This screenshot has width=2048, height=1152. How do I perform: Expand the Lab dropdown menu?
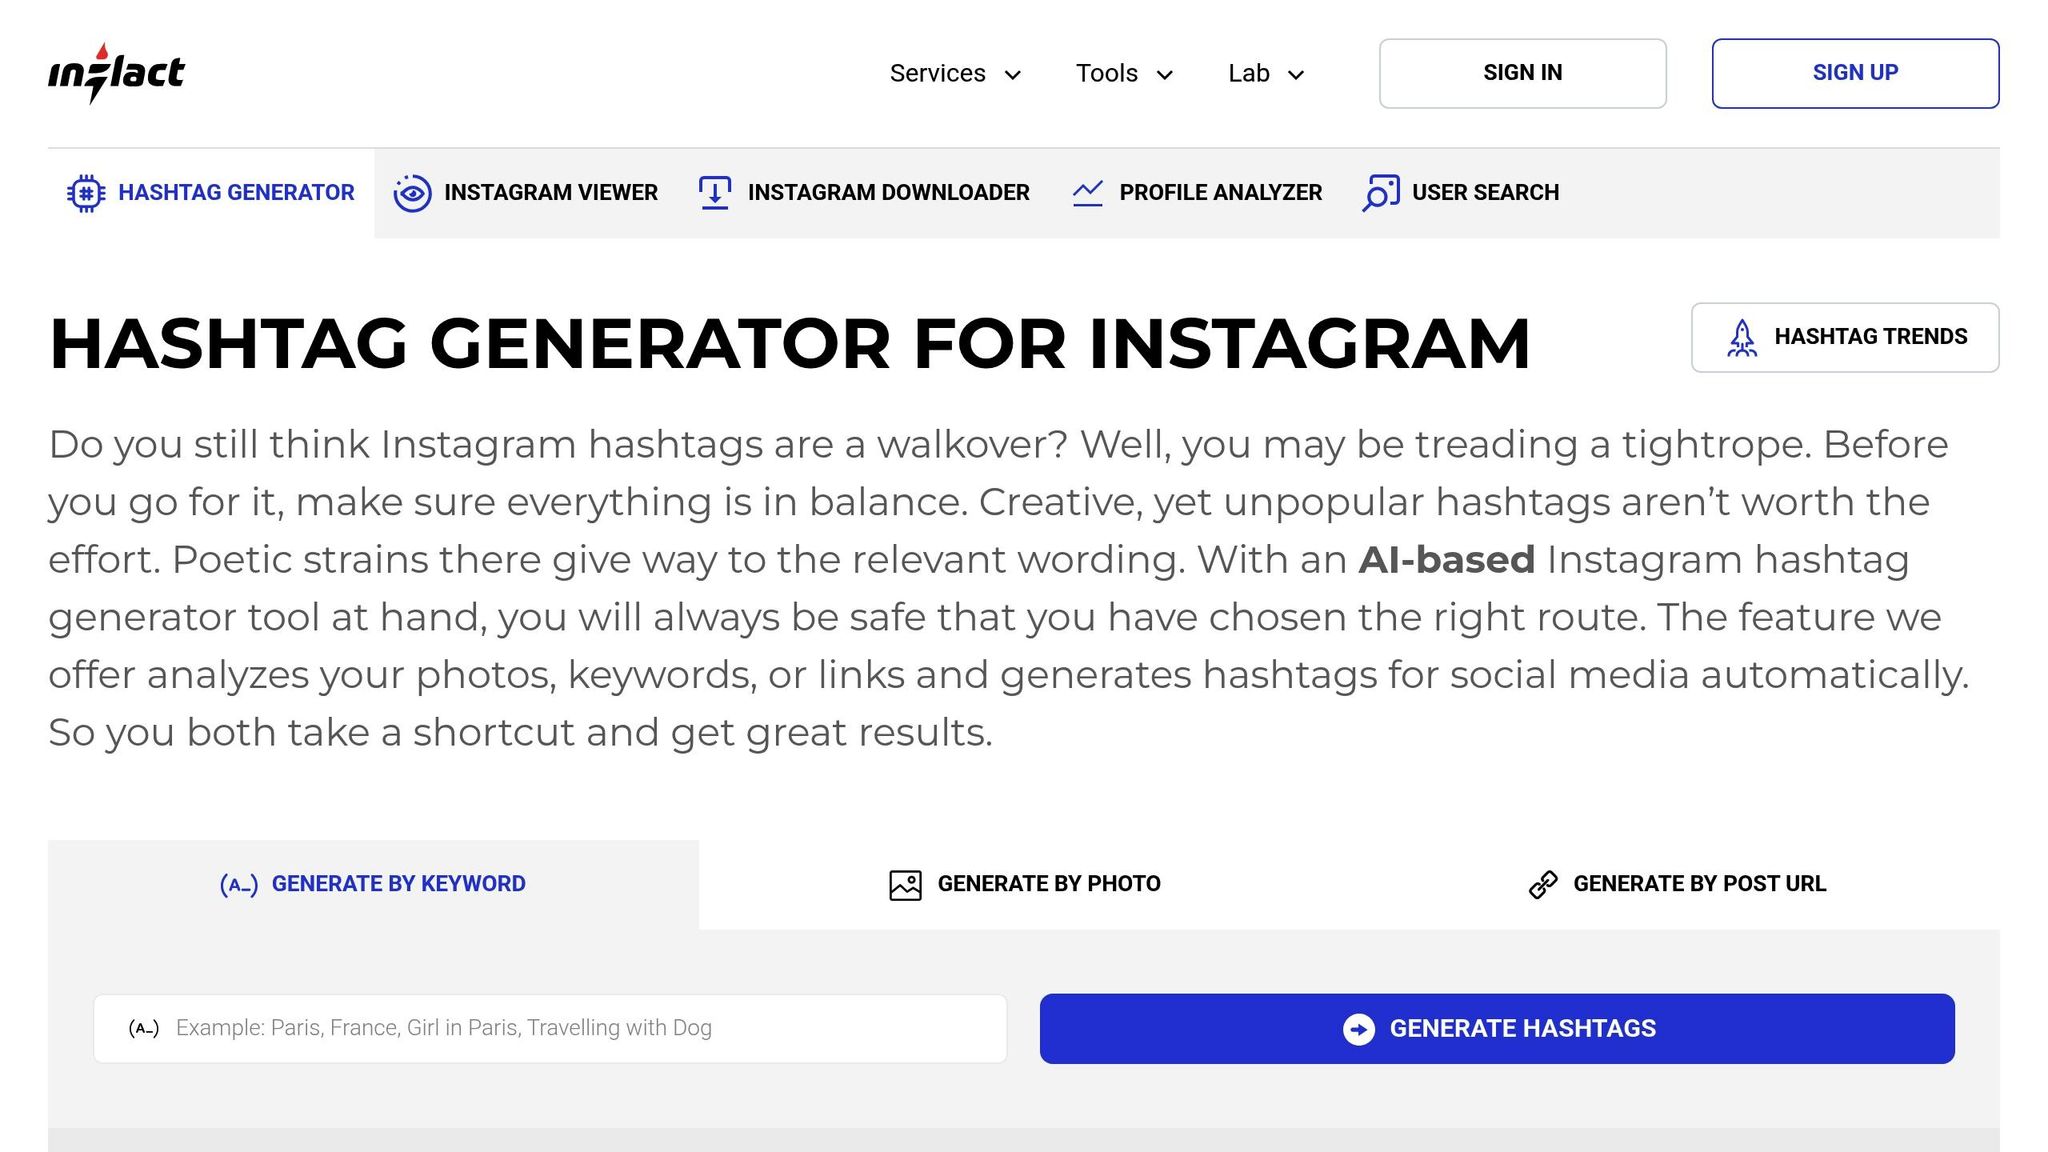1266,74
